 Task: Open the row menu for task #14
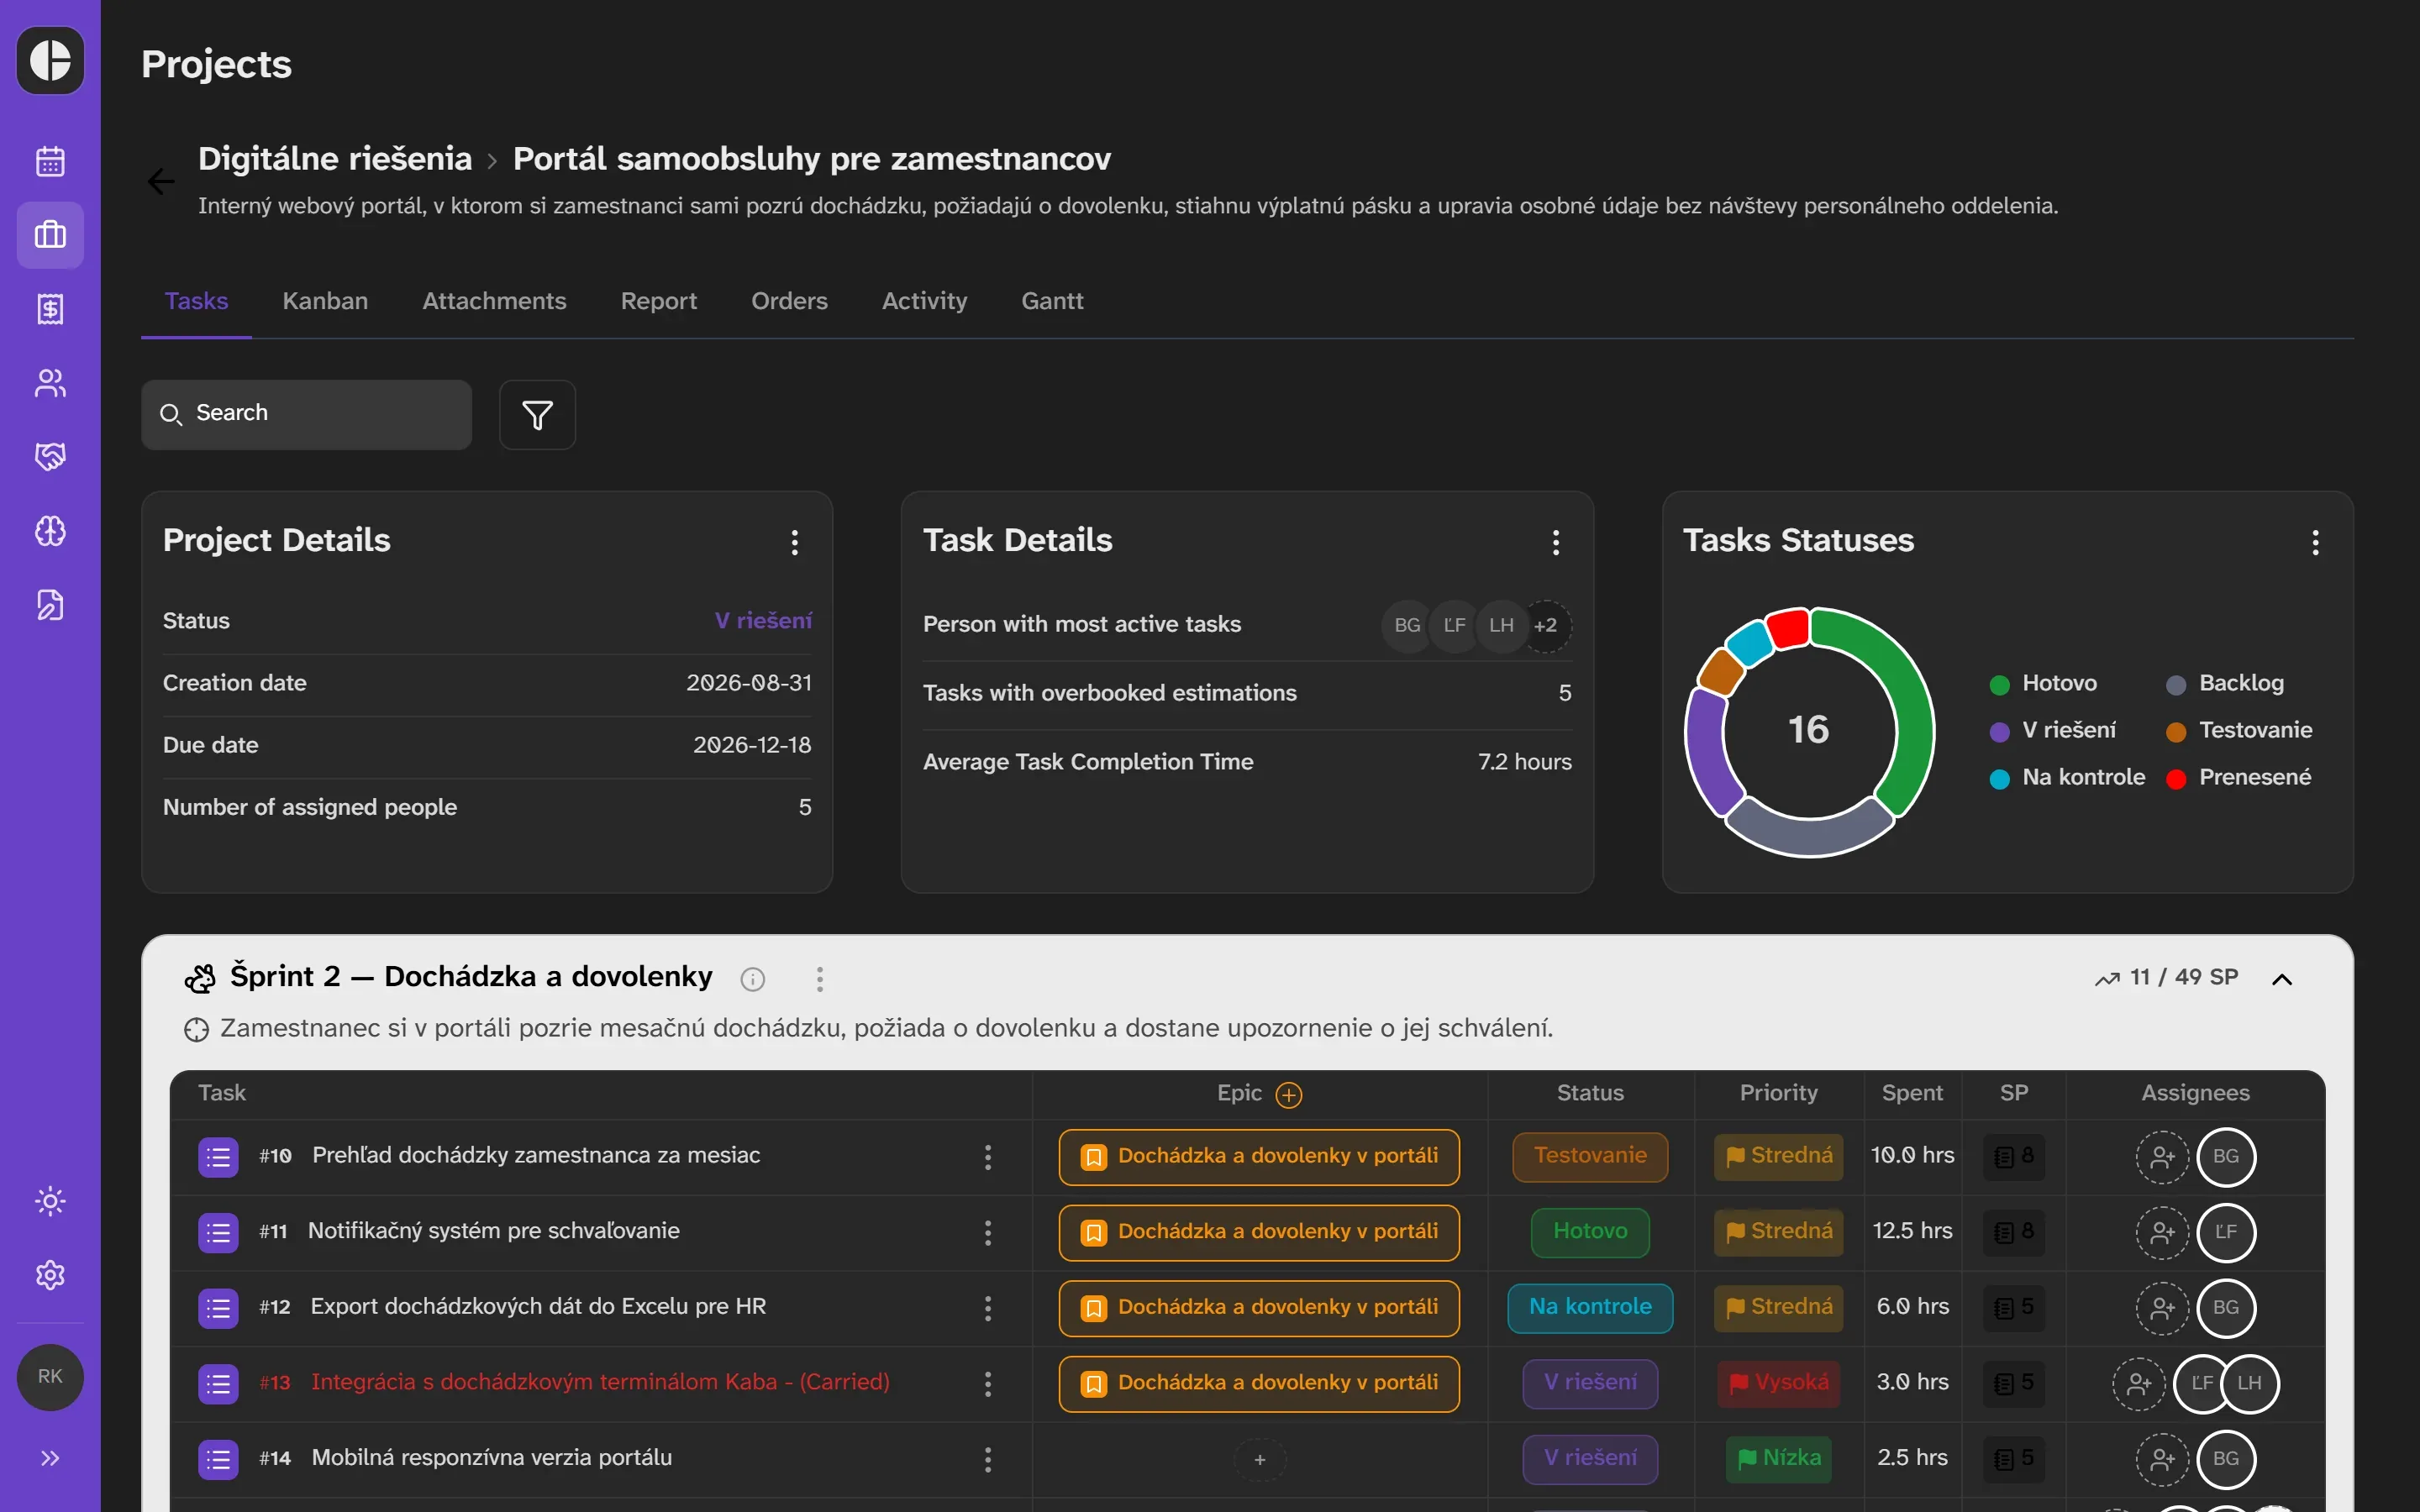tap(987, 1459)
